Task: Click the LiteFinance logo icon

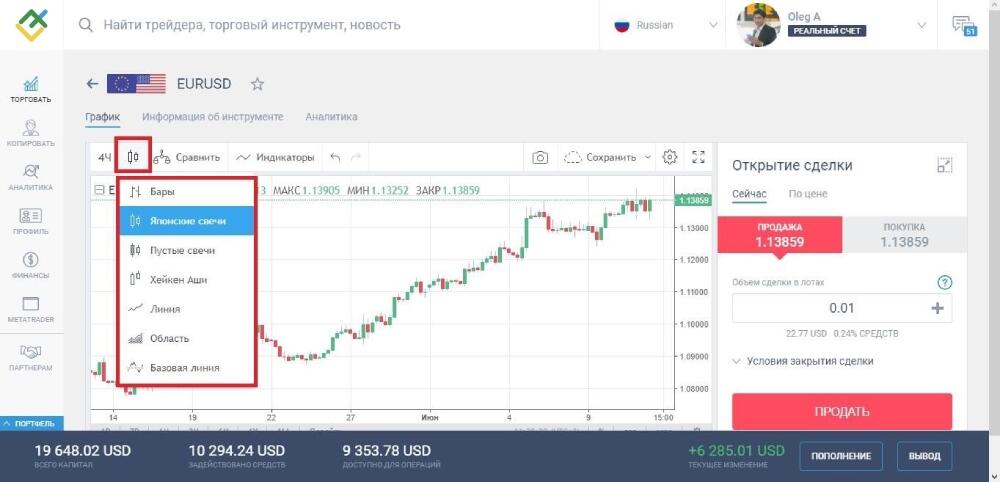Action: coord(31,25)
